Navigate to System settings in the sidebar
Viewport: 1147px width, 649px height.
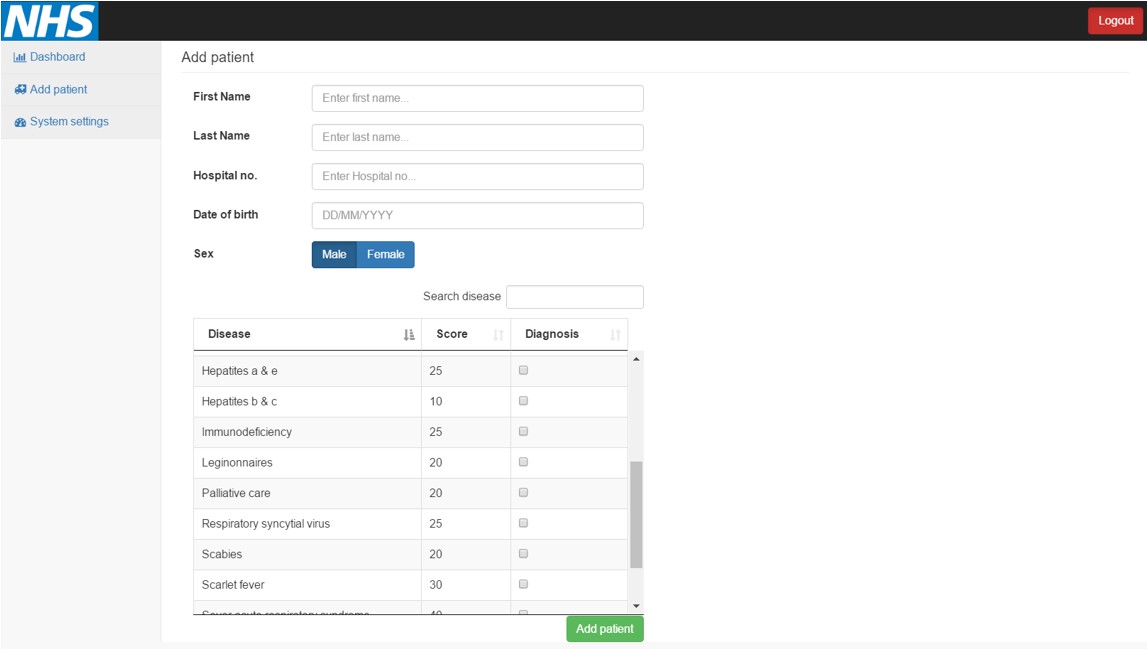pyautogui.click(x=68, y=121)
